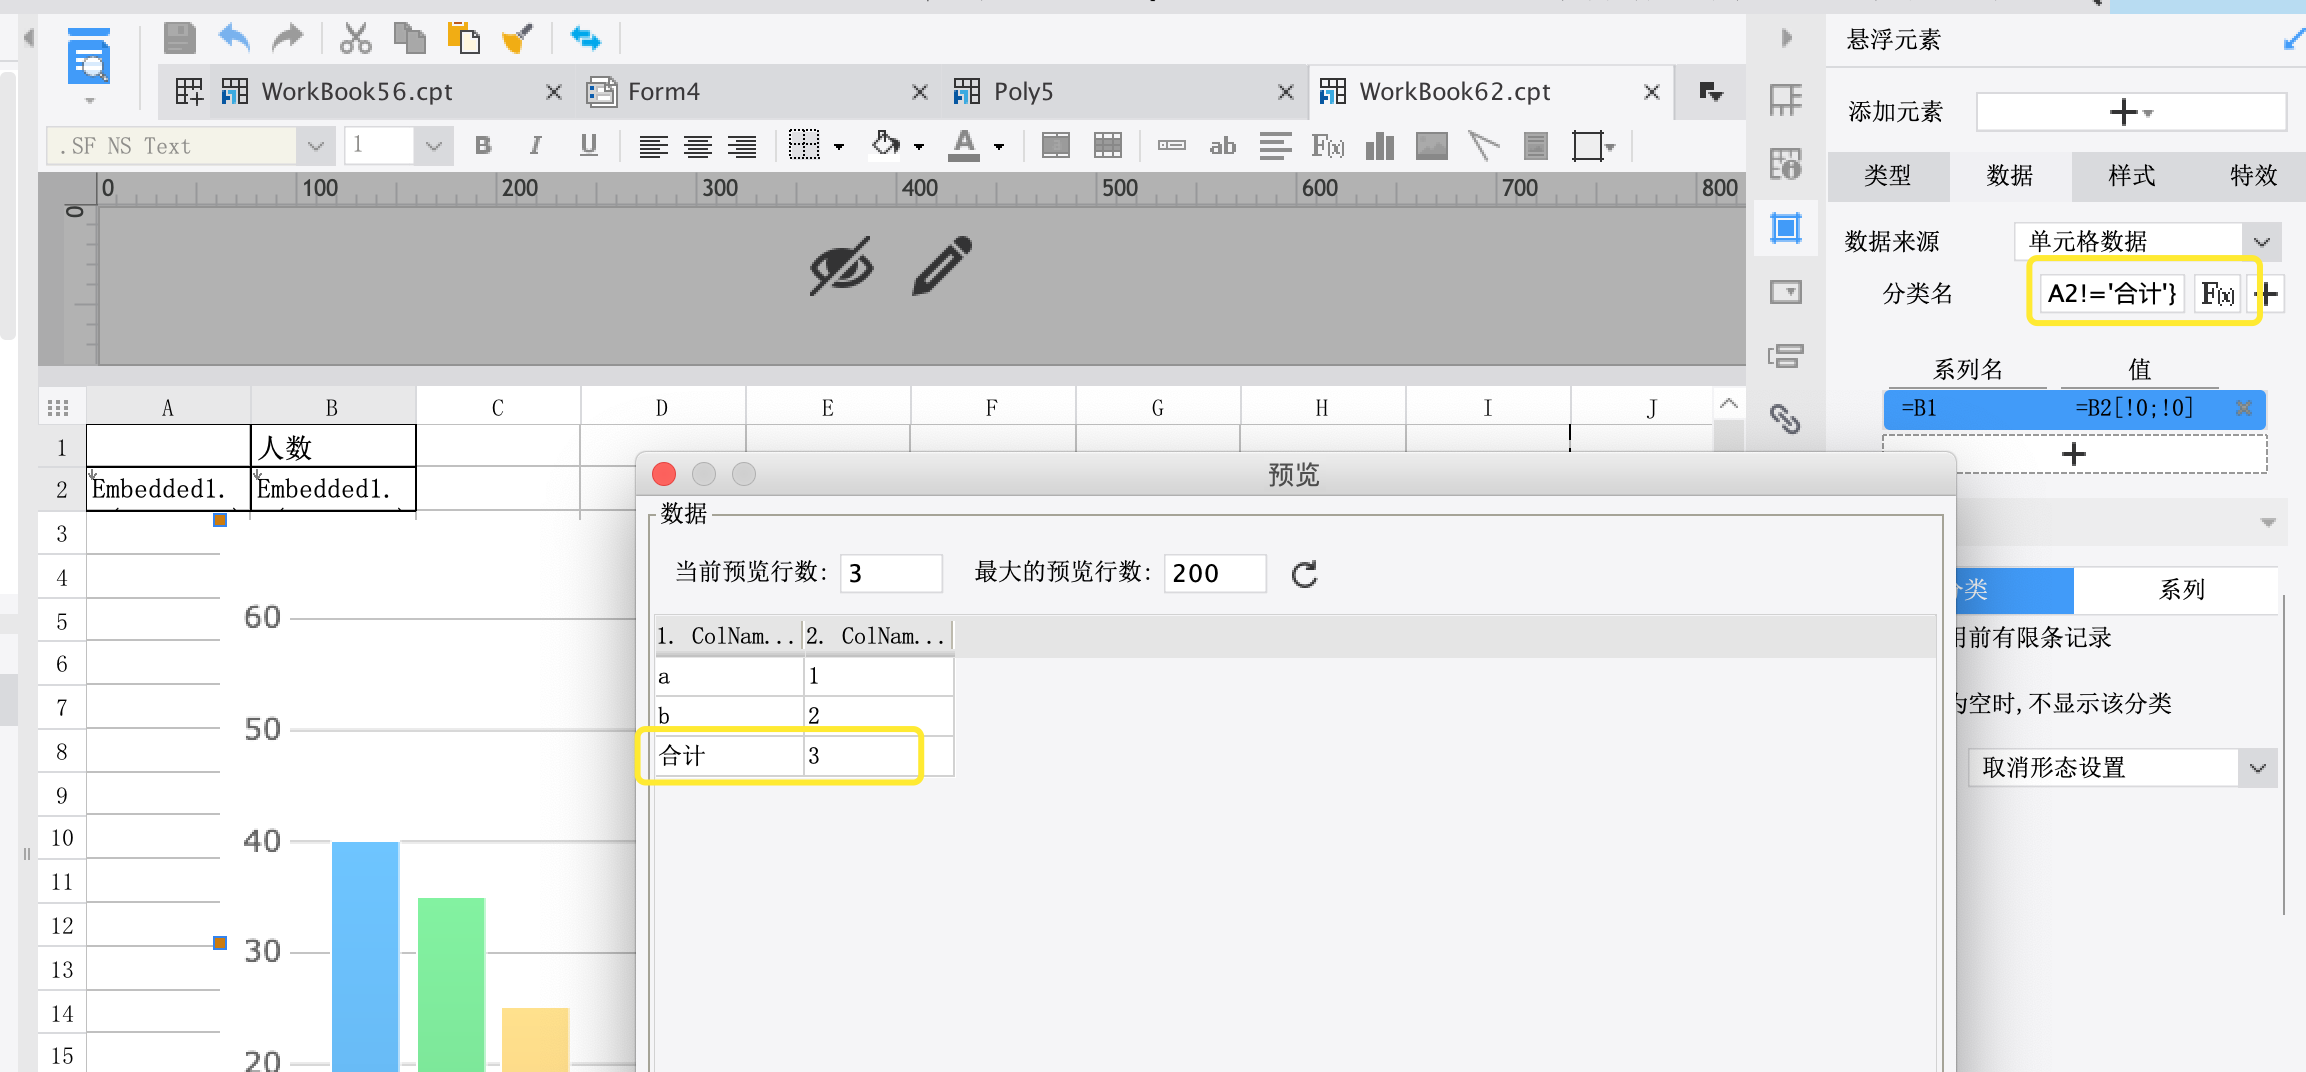Insert rich text lines icon

pyautogui.click(x=1275, y=146)
